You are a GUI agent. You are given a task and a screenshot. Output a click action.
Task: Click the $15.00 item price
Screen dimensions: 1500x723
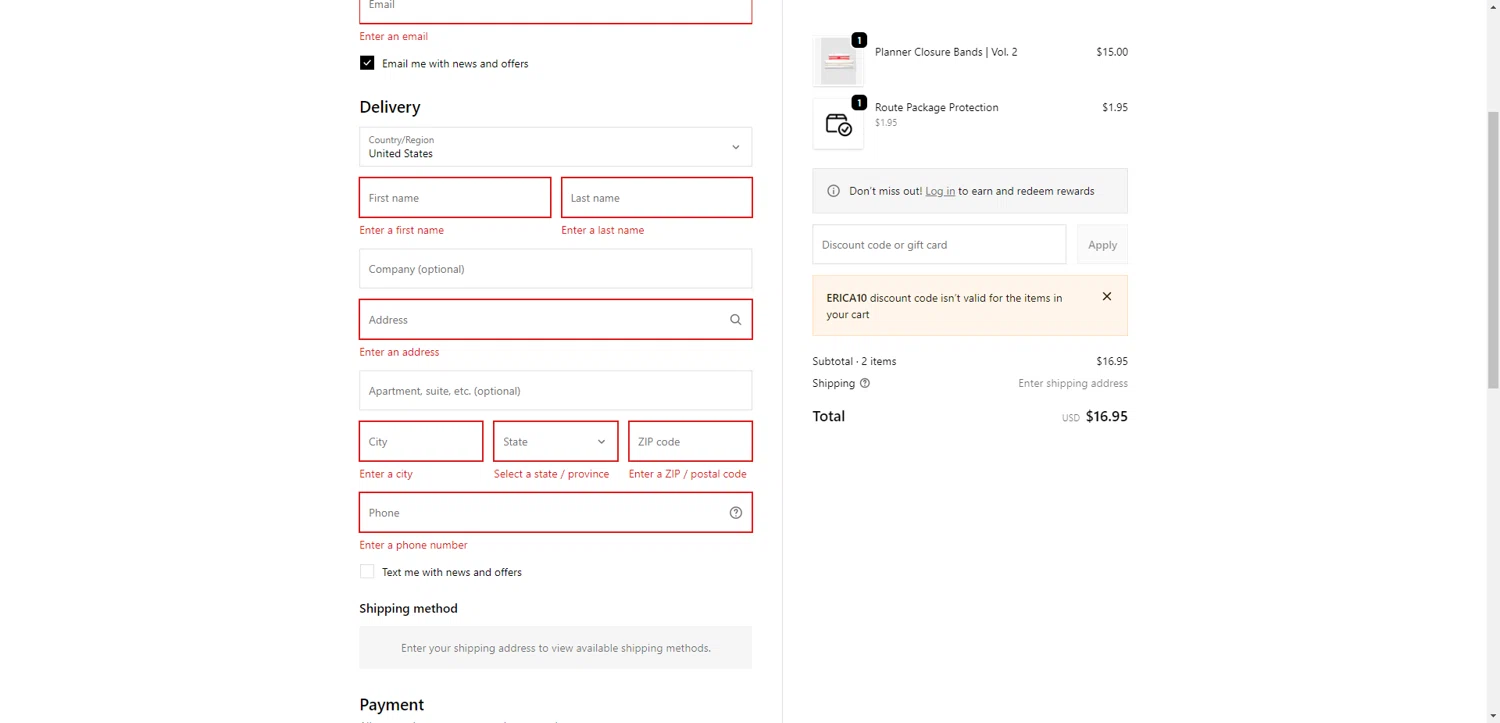pos(1112,52)
